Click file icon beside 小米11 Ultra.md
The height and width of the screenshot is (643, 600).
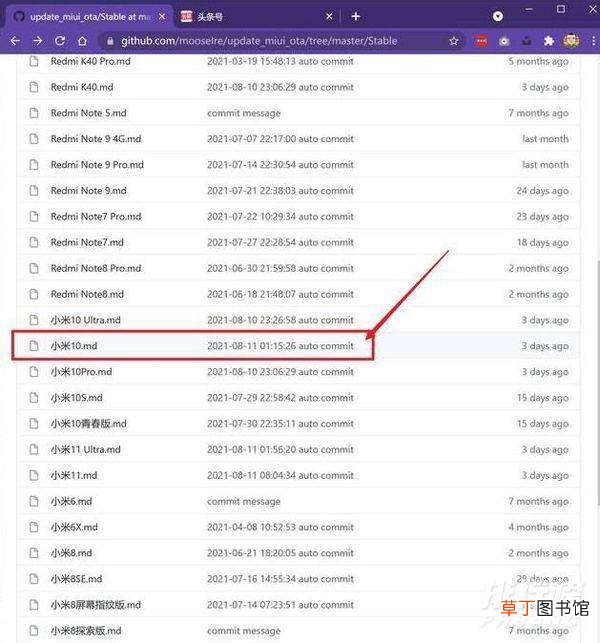[x=34, y=449]
